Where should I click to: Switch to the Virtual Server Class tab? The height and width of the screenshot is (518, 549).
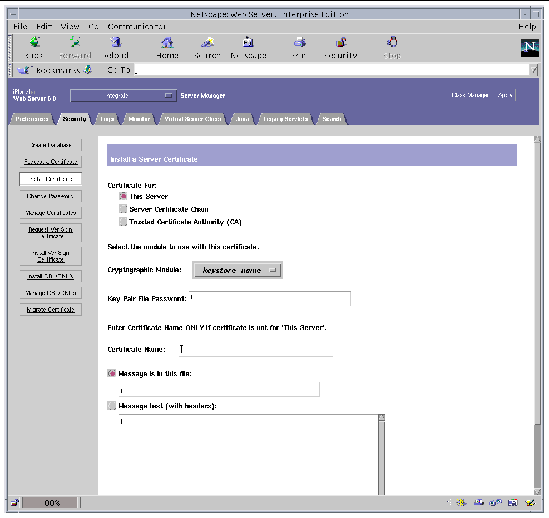coord(193,119)
